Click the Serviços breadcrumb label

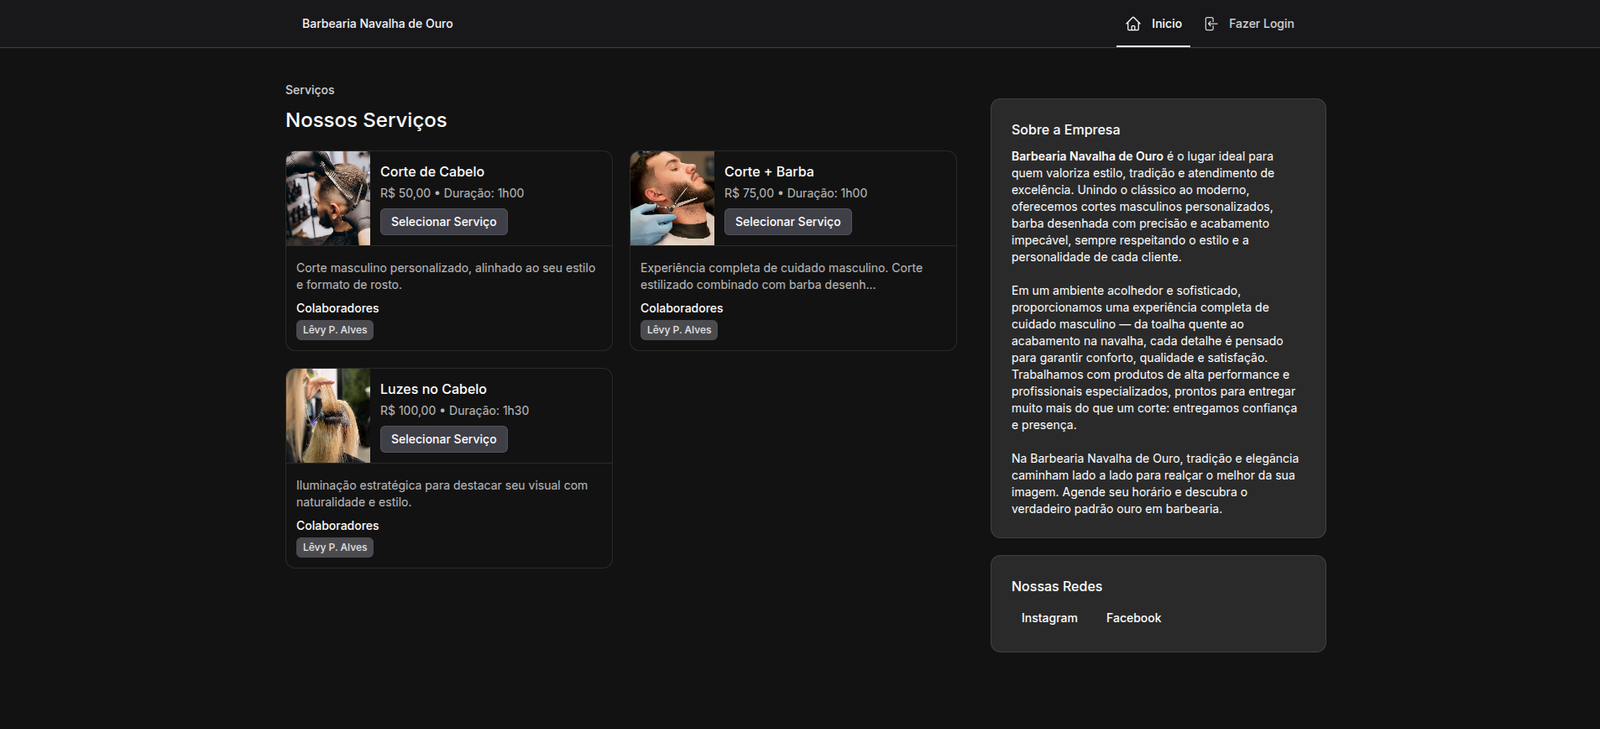[310, 90]
